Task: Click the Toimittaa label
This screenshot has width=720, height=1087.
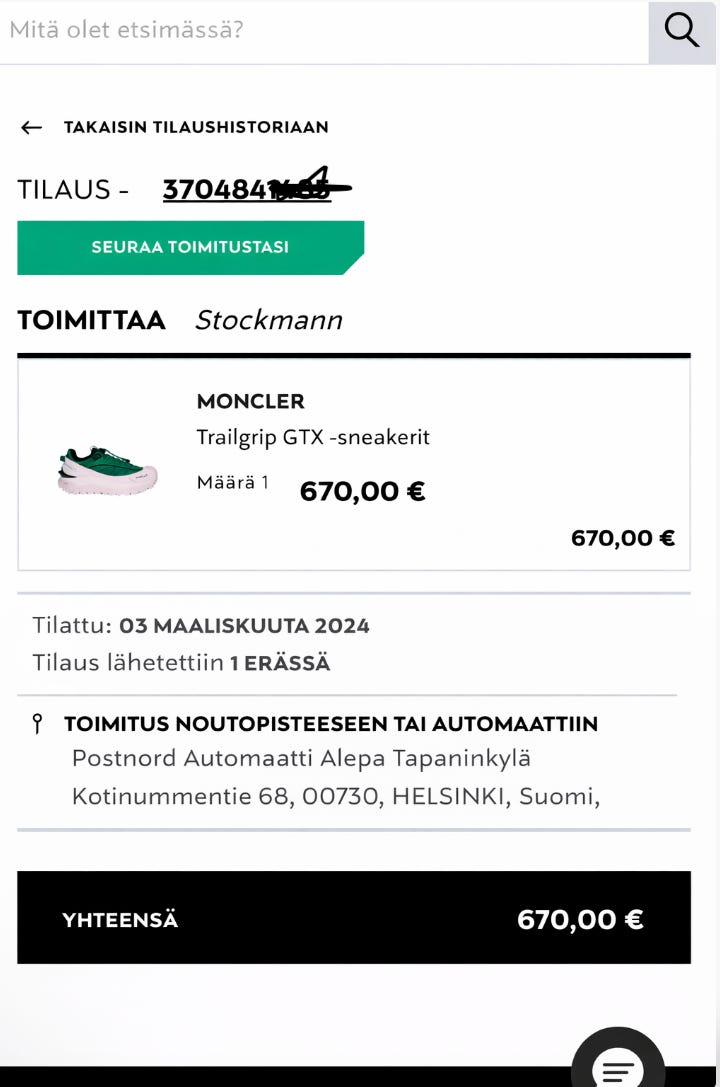Action: coord(91,320)
